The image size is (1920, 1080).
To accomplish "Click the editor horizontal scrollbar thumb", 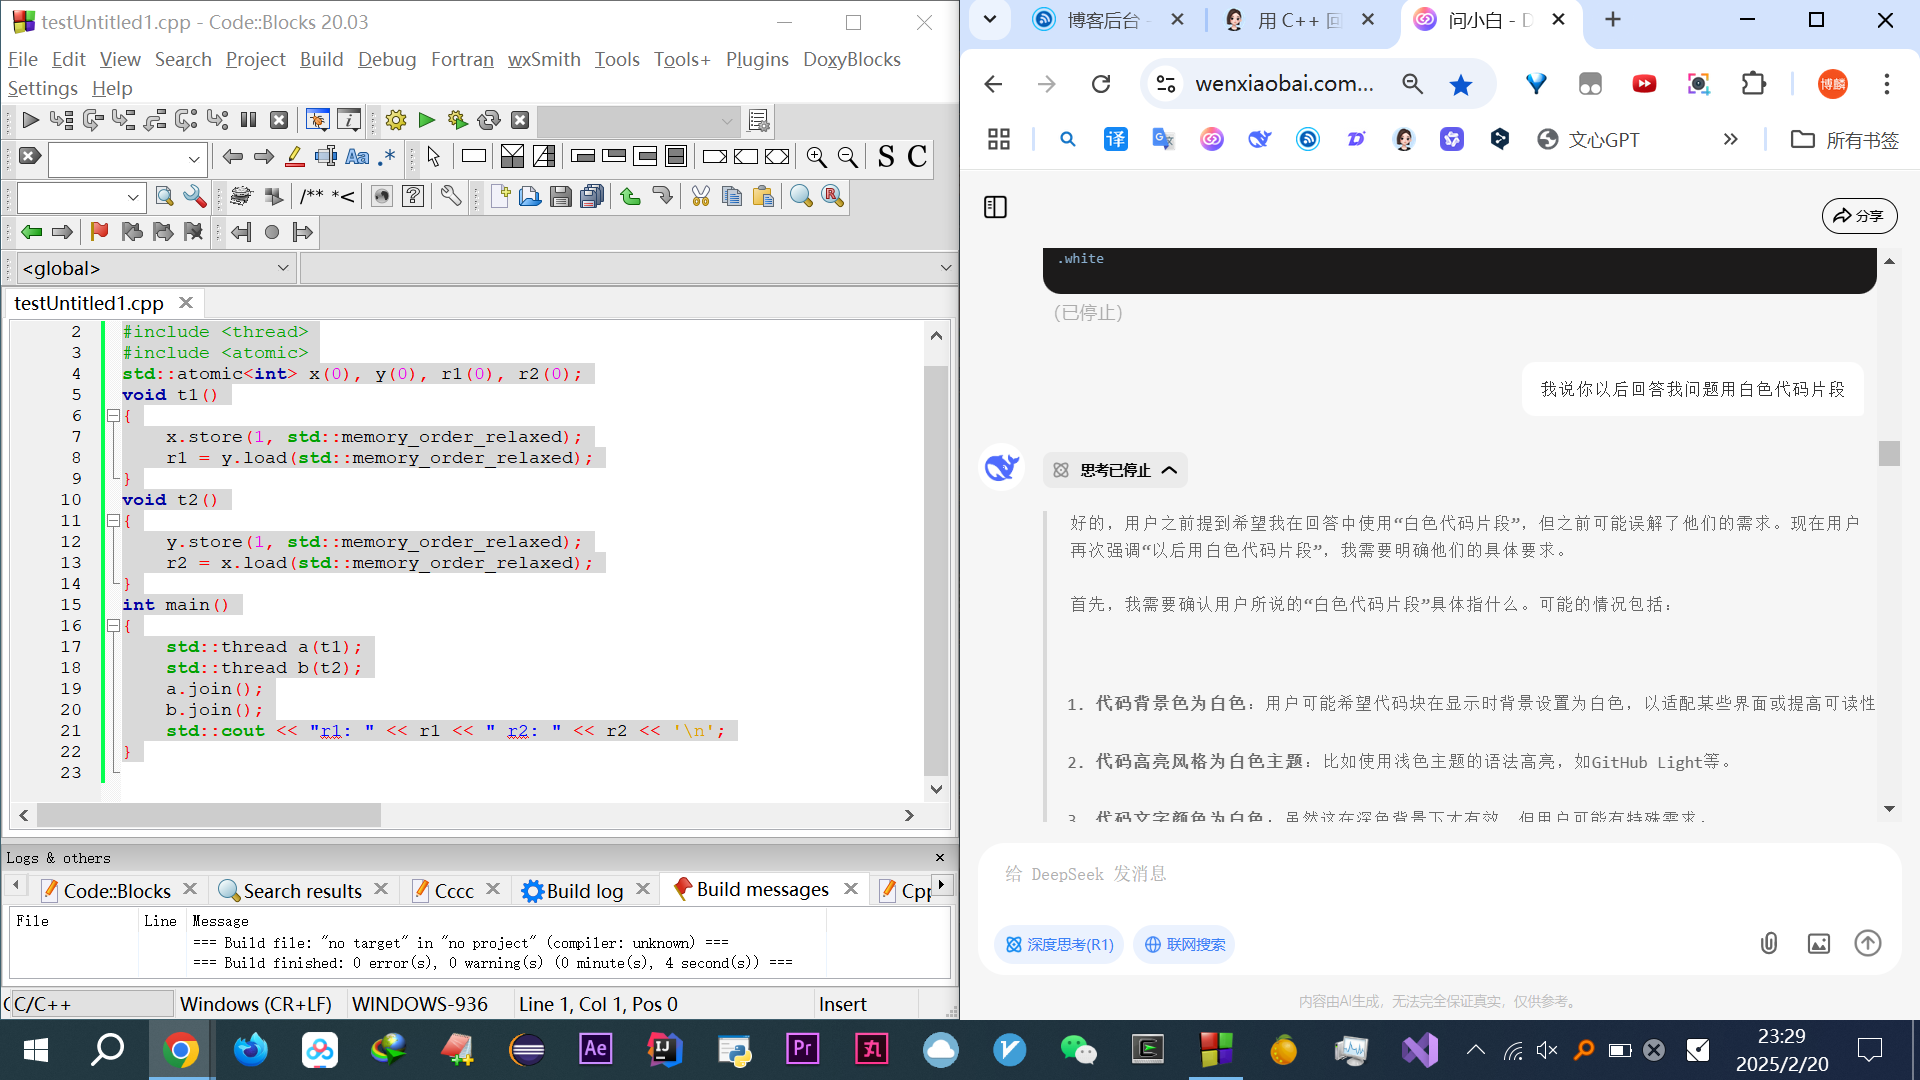I will tap(208, 815).
